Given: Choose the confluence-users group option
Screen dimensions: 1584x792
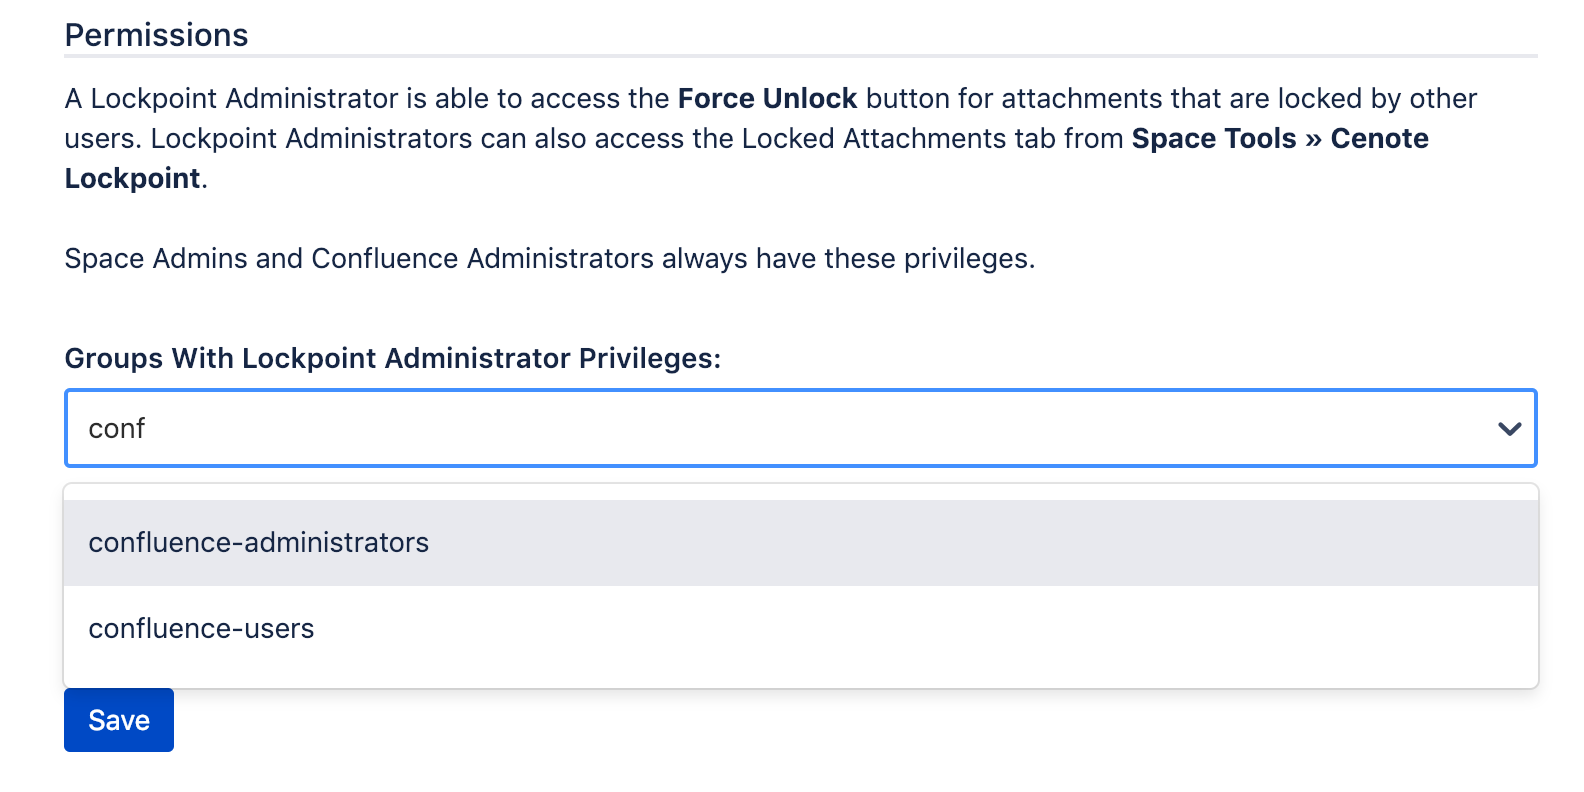Looking at the screenshot, I should pyautogui.click(x=201, y=628).
